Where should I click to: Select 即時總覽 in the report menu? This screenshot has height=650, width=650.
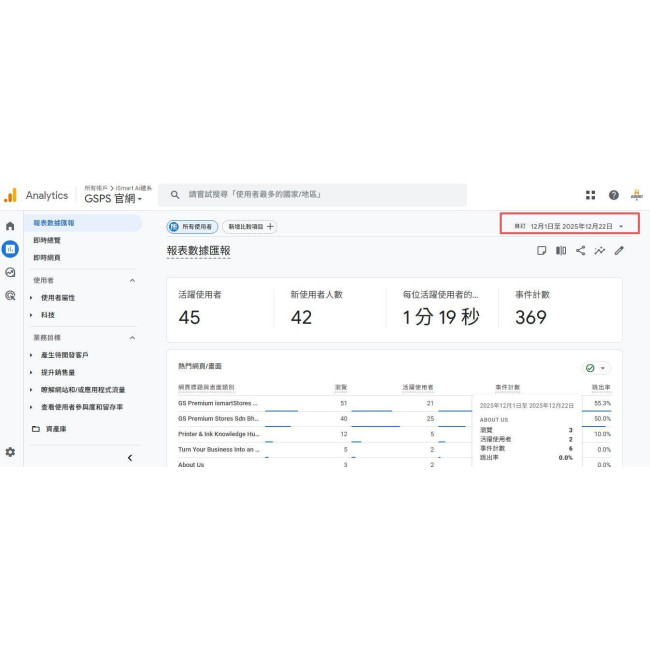click(47, 240)
